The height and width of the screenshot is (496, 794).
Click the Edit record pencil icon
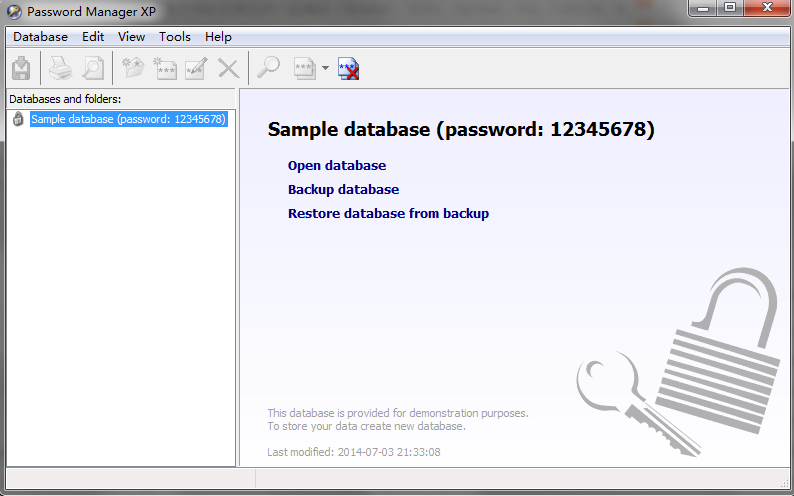tap(196, 68)
